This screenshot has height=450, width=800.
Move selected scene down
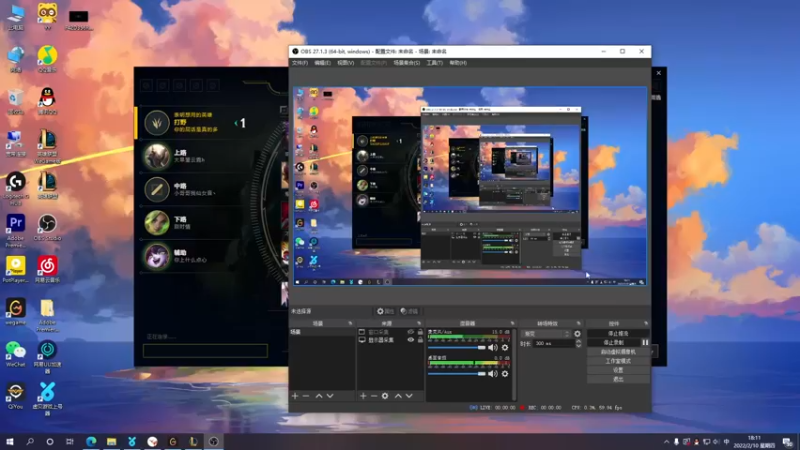click(x=330, y=396)
